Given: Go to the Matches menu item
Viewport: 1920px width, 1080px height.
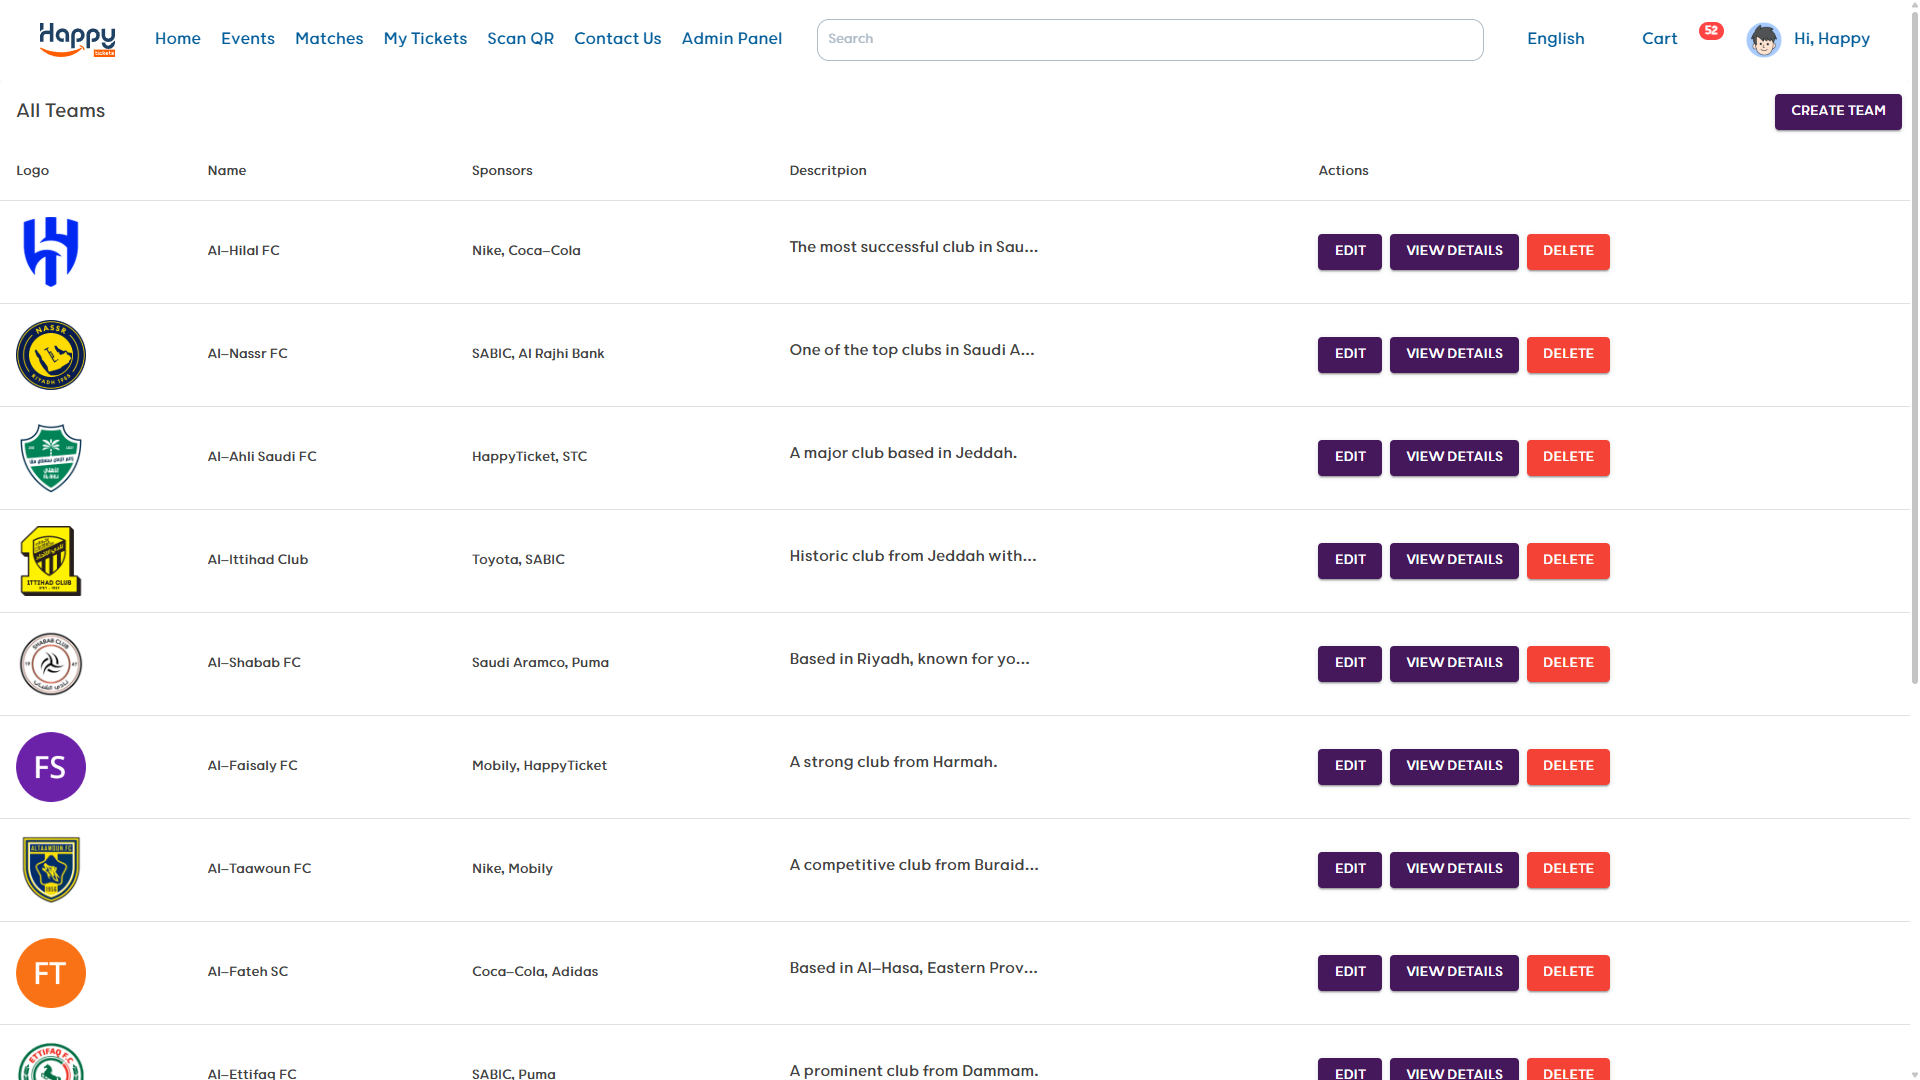Looking at the screenshot, I should tap(329, 39).
